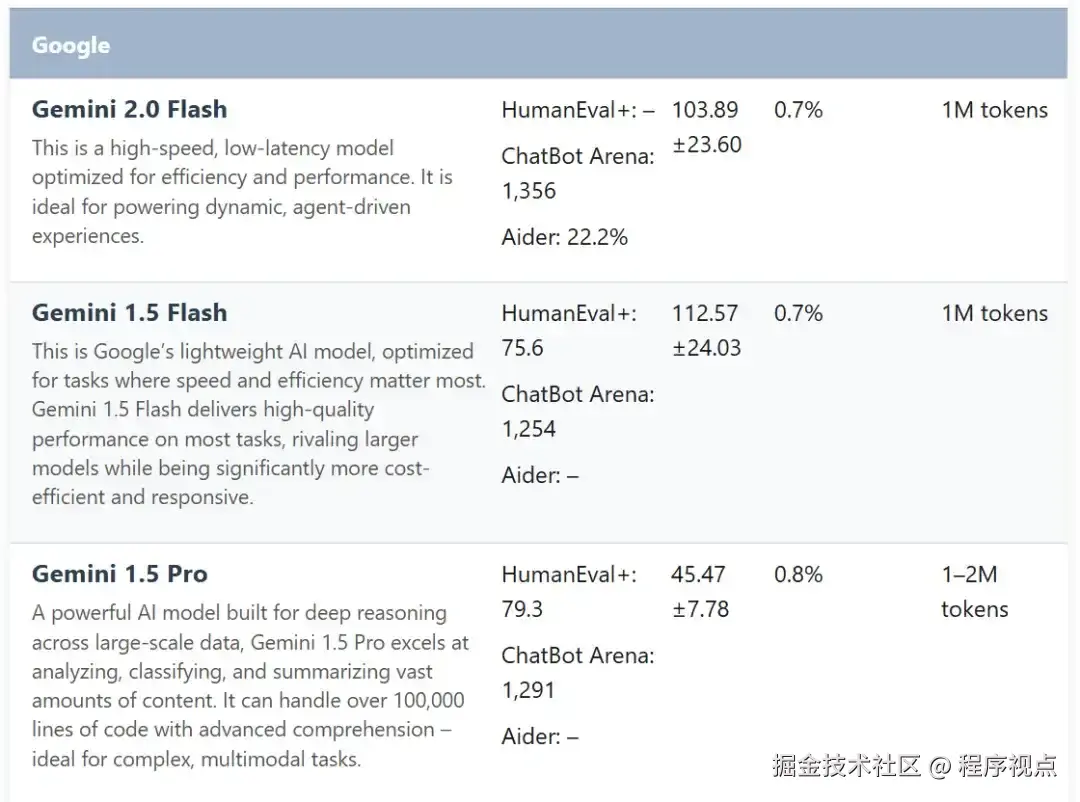Click the Gemini 2.0 Flash description paragraph
Screen dimensions: 1080x802
click(242, 192)
